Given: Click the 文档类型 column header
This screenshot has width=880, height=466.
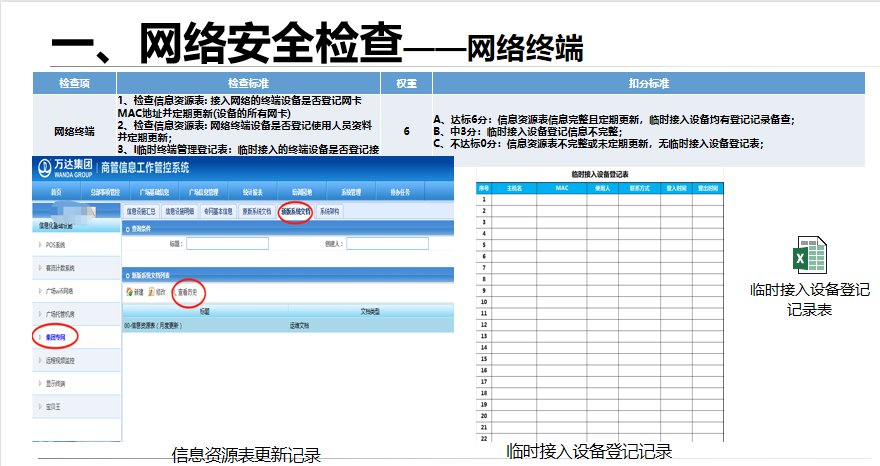Looking at the screenshot, I should tap(370, 311).
